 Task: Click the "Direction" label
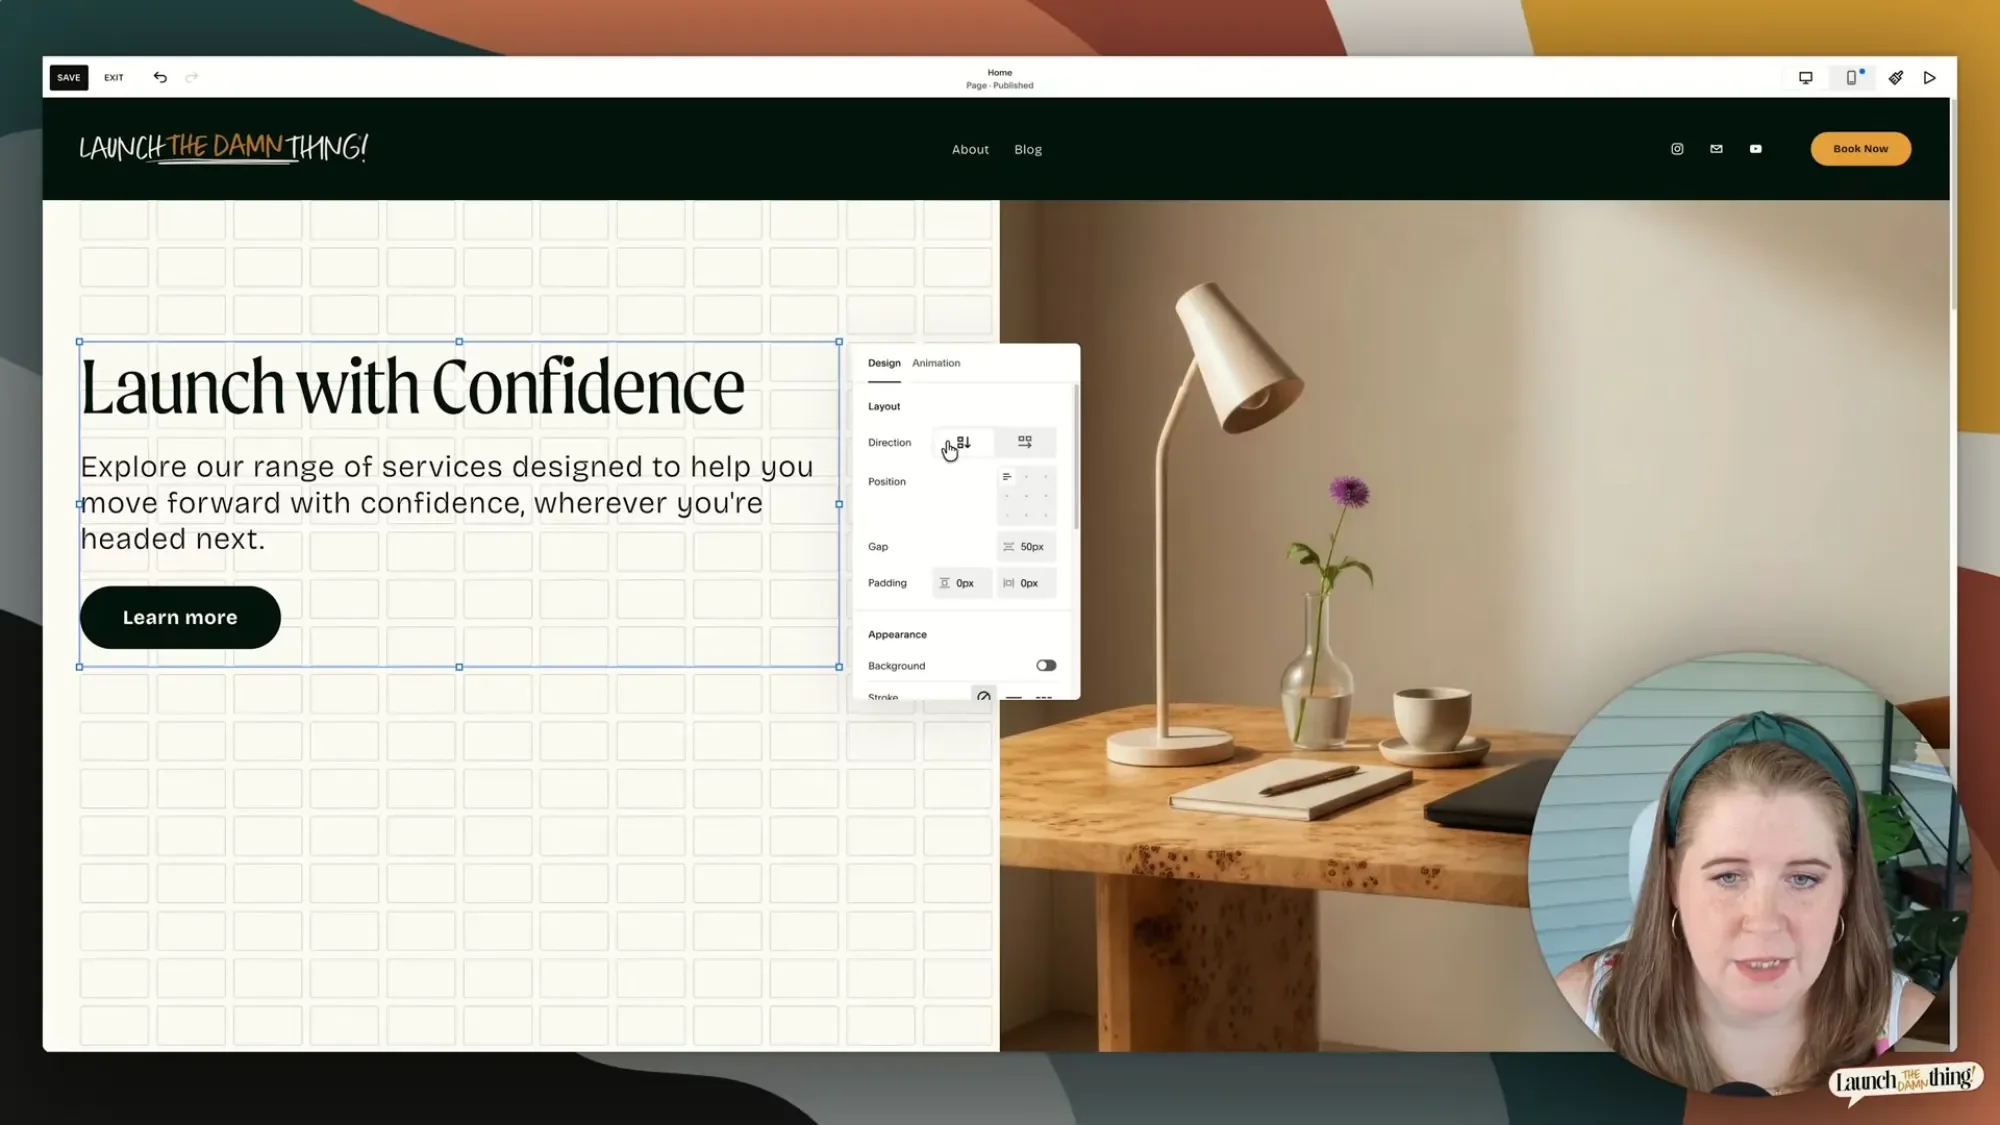tap(889, 443)
